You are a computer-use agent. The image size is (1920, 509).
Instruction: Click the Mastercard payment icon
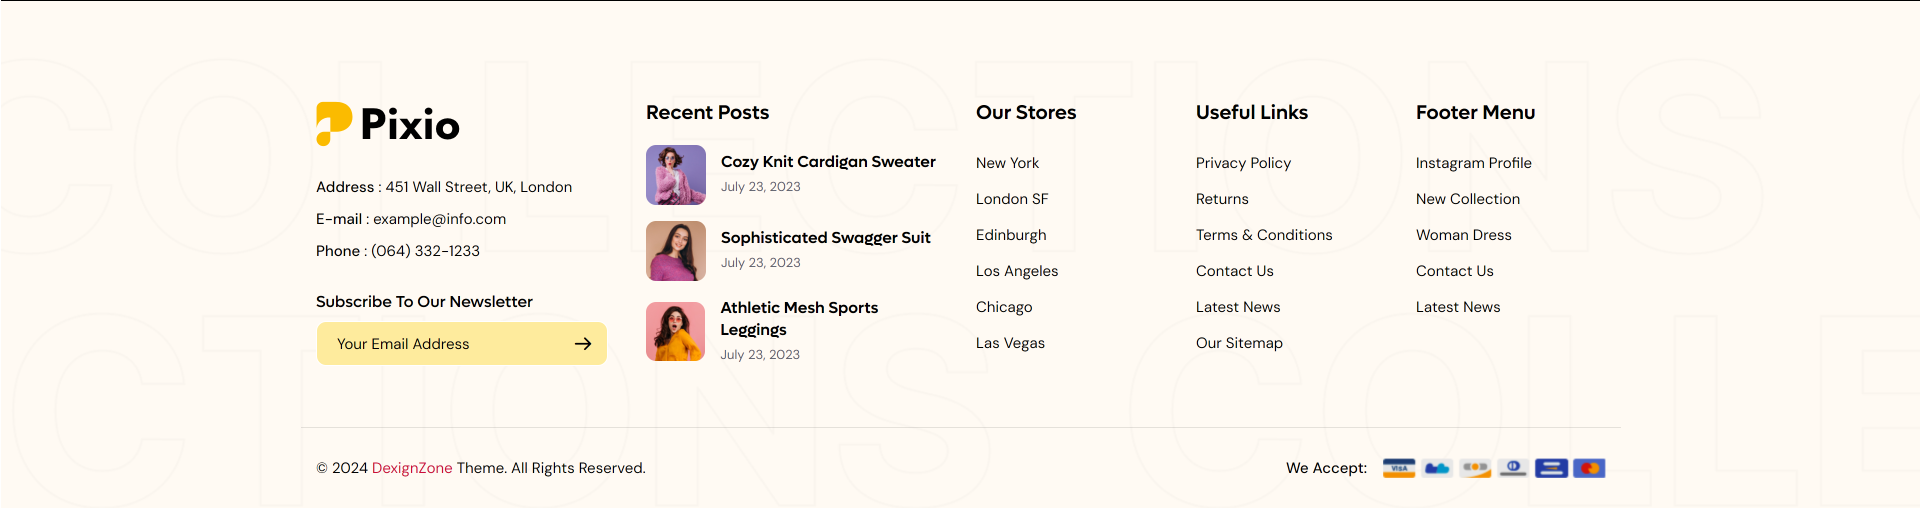point(1589,468)
